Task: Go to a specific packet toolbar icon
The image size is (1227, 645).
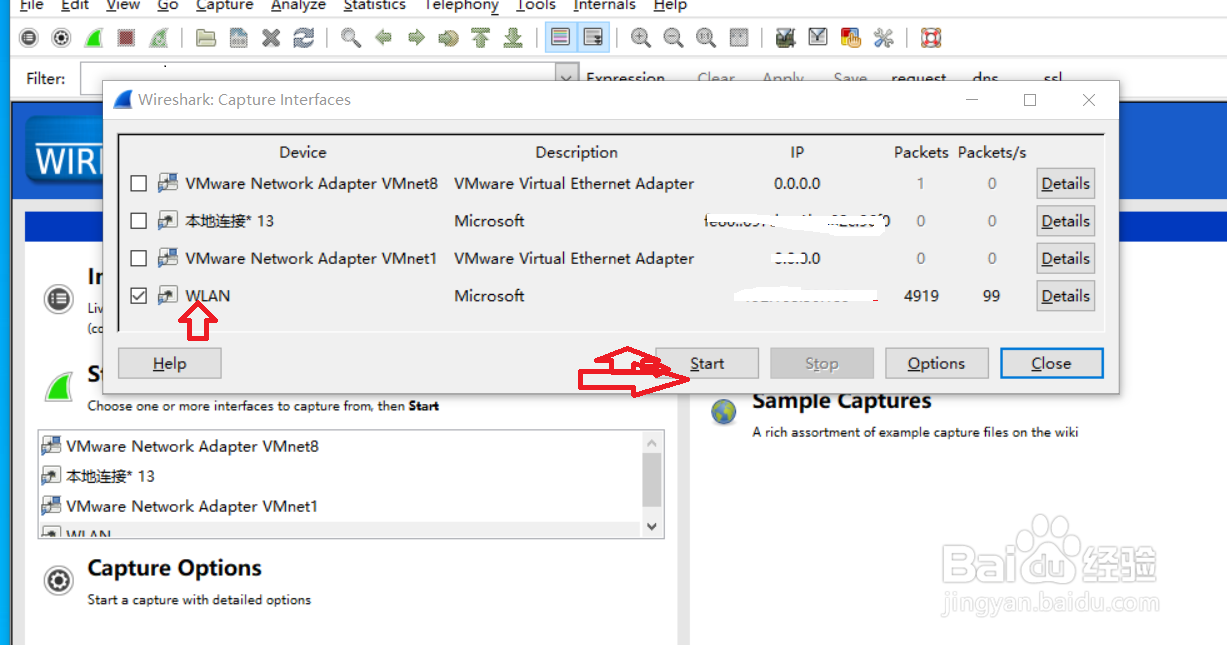Action: point(448,38)
